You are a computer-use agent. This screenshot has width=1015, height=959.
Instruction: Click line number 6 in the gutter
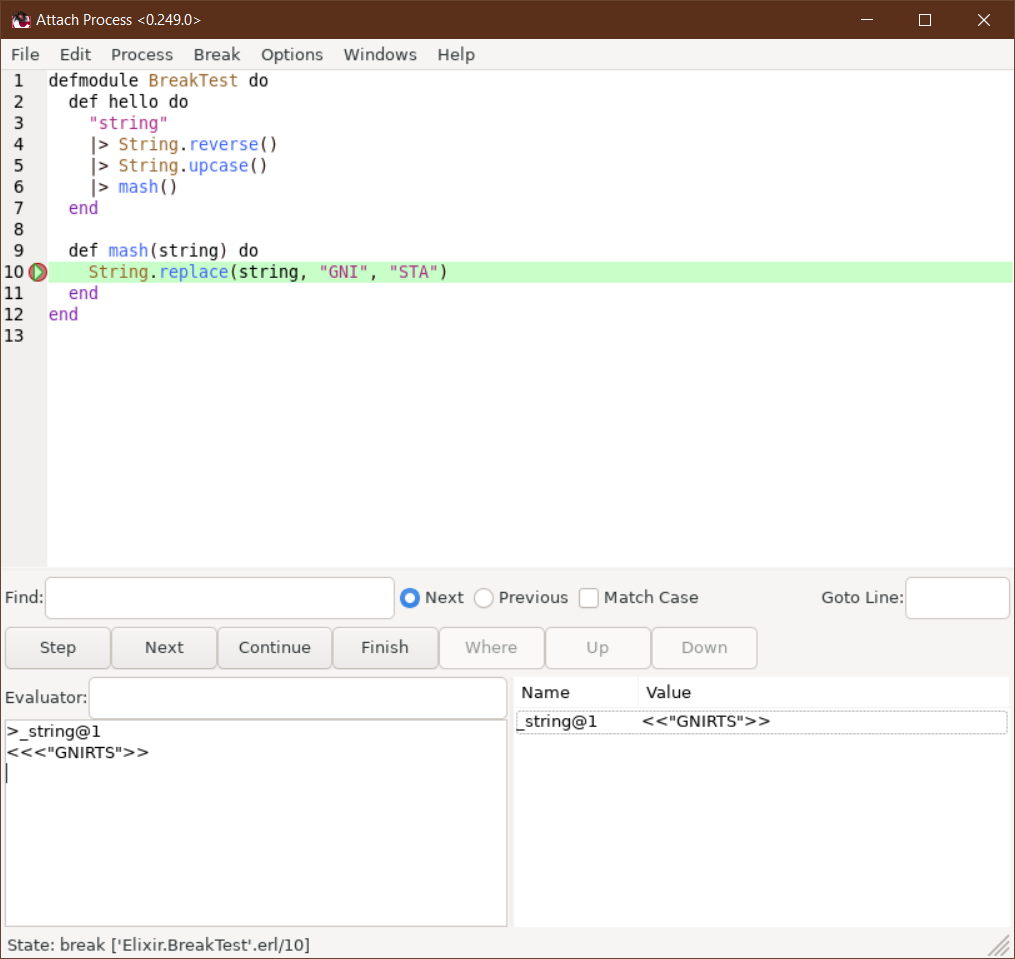point(18,187)
